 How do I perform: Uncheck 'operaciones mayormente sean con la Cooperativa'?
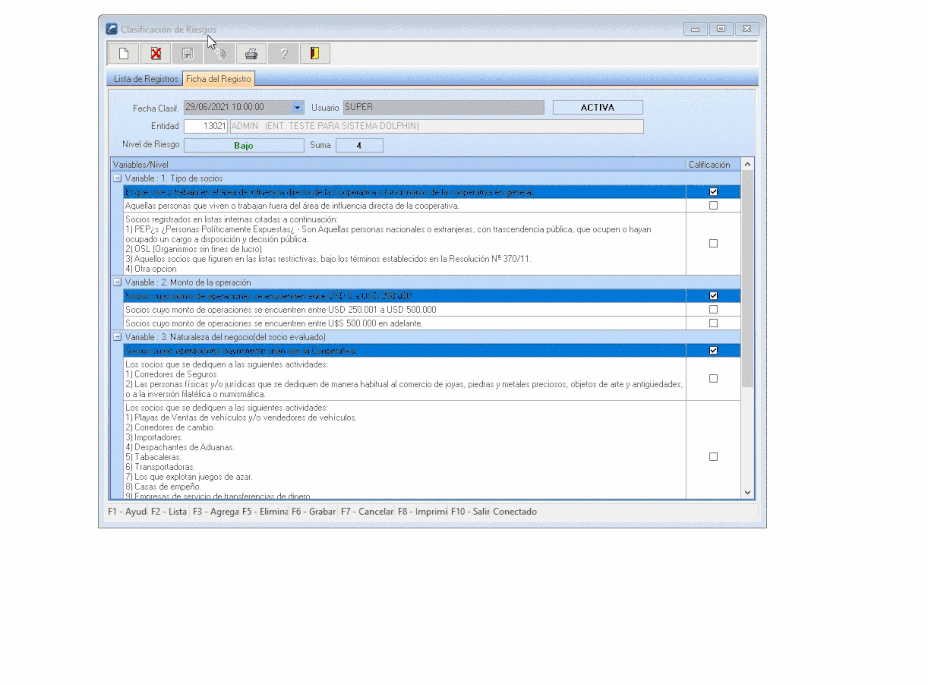(713, 350)
